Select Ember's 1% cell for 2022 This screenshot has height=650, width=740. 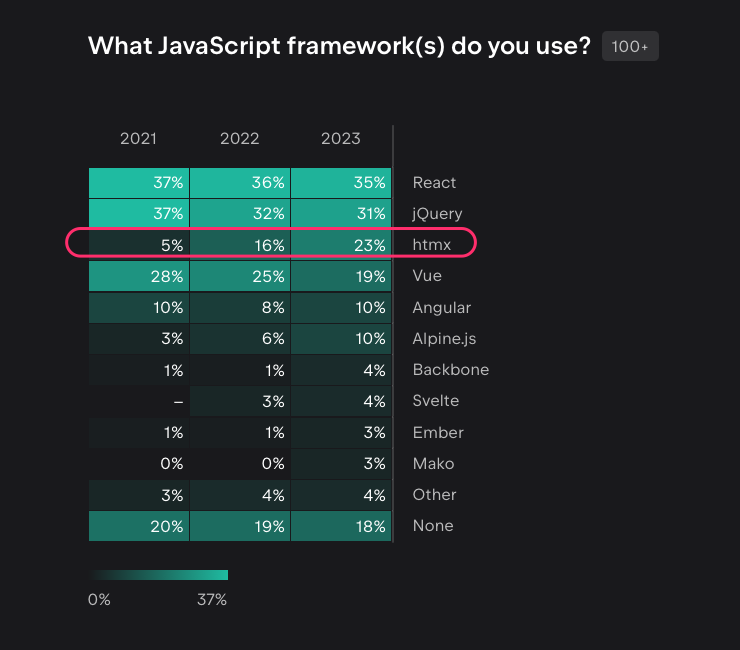[x=240, y=432]
